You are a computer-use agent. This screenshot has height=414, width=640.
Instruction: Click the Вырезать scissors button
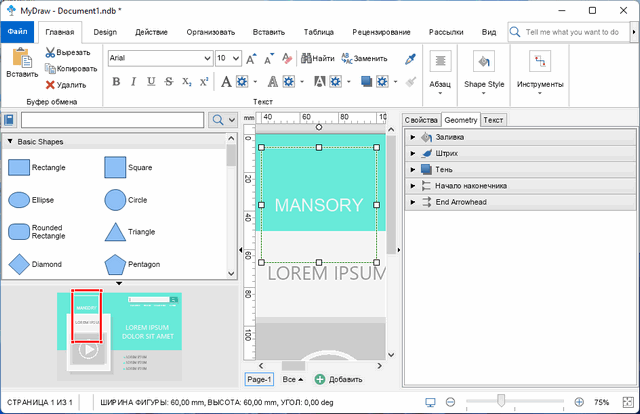pyautogui.click(x=50, y=52)
